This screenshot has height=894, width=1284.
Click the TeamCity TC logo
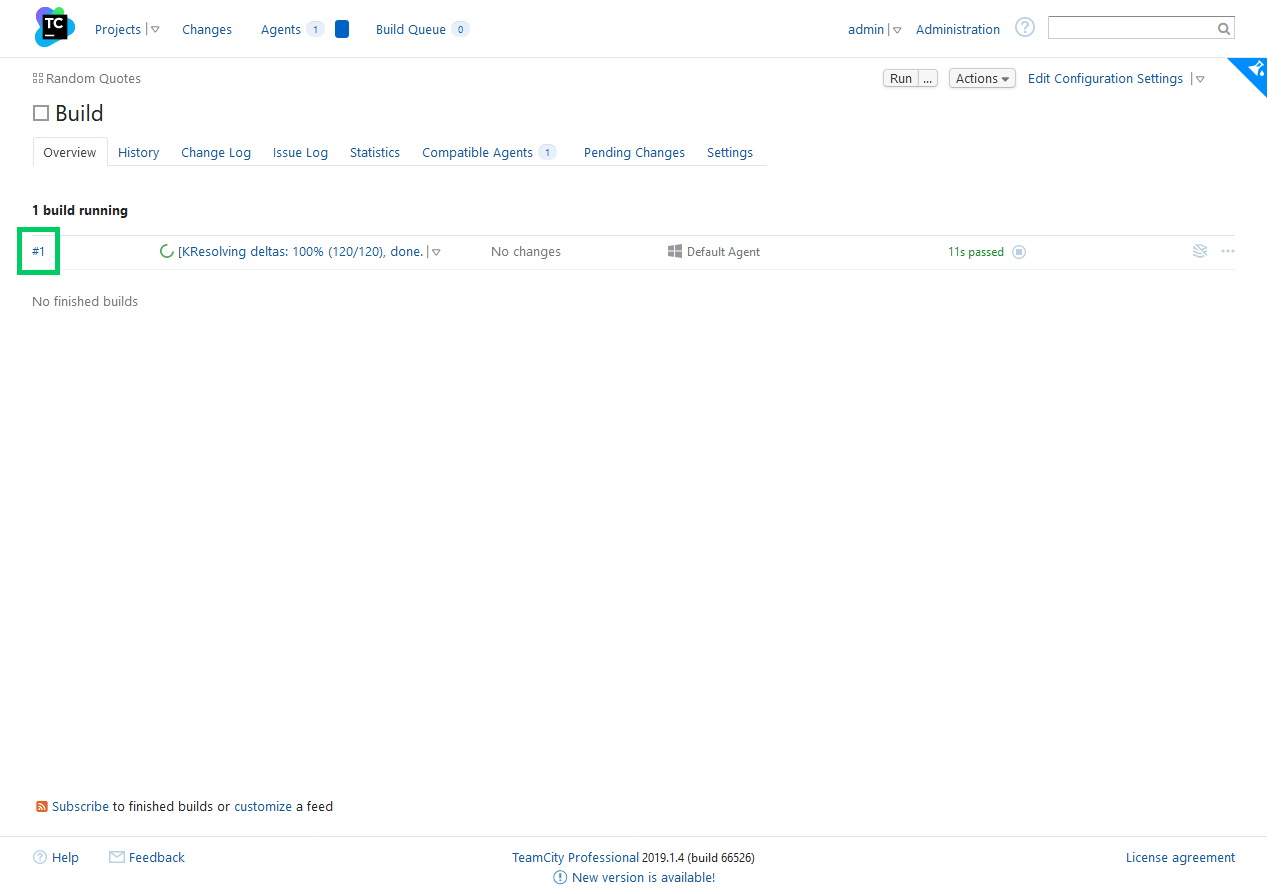54,27
